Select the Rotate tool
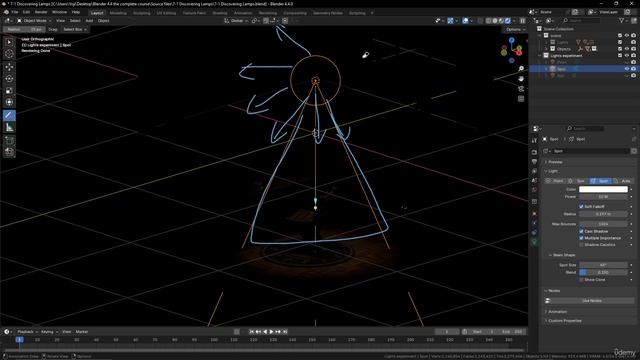 9,78
